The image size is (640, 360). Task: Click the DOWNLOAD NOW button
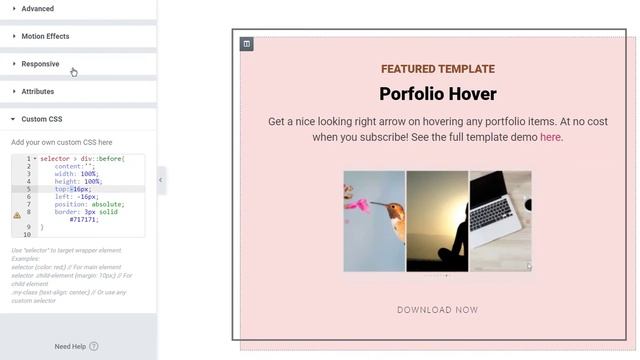(x=438, y=310)
